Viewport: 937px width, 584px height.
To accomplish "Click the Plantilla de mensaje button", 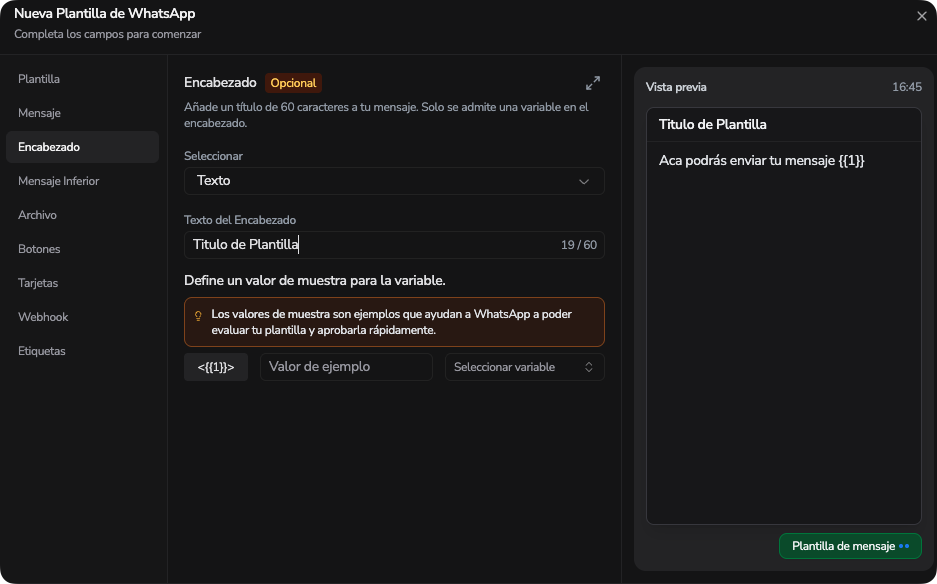I will 850,546.
